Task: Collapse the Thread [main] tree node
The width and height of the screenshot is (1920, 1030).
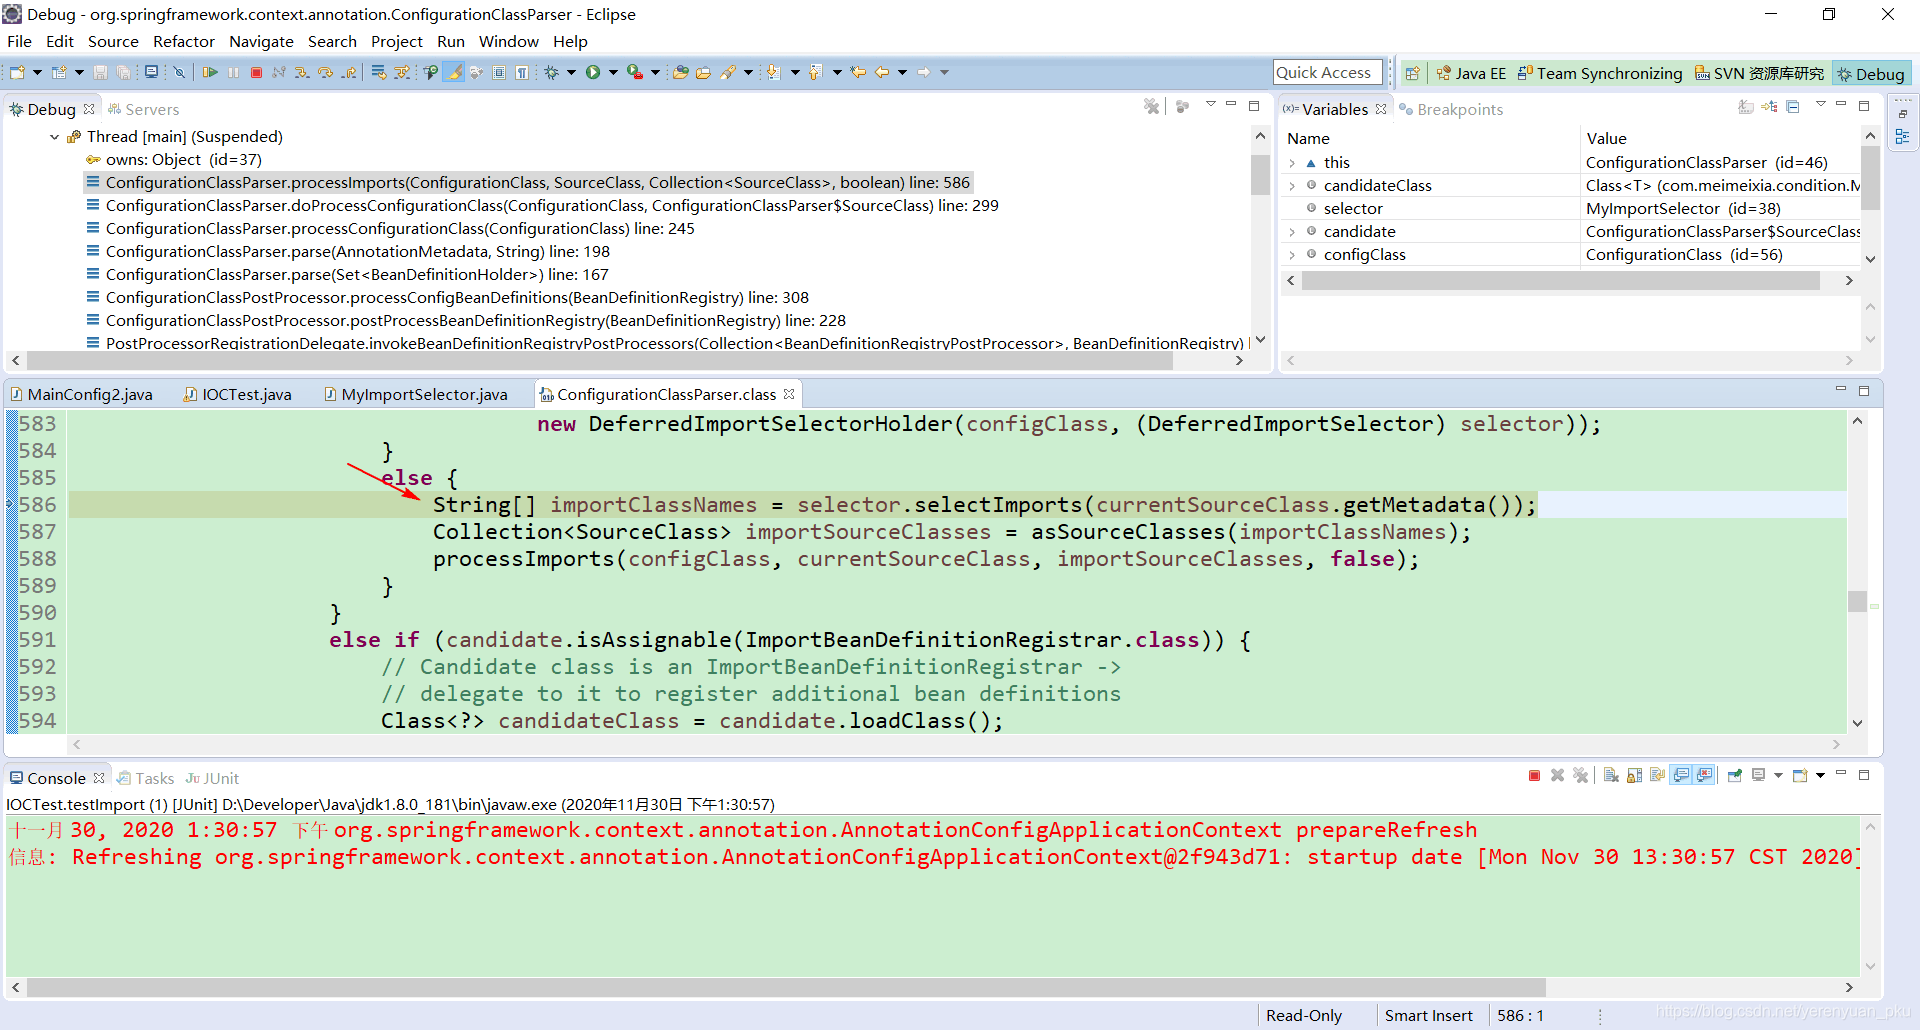Action: click(54, 137)
